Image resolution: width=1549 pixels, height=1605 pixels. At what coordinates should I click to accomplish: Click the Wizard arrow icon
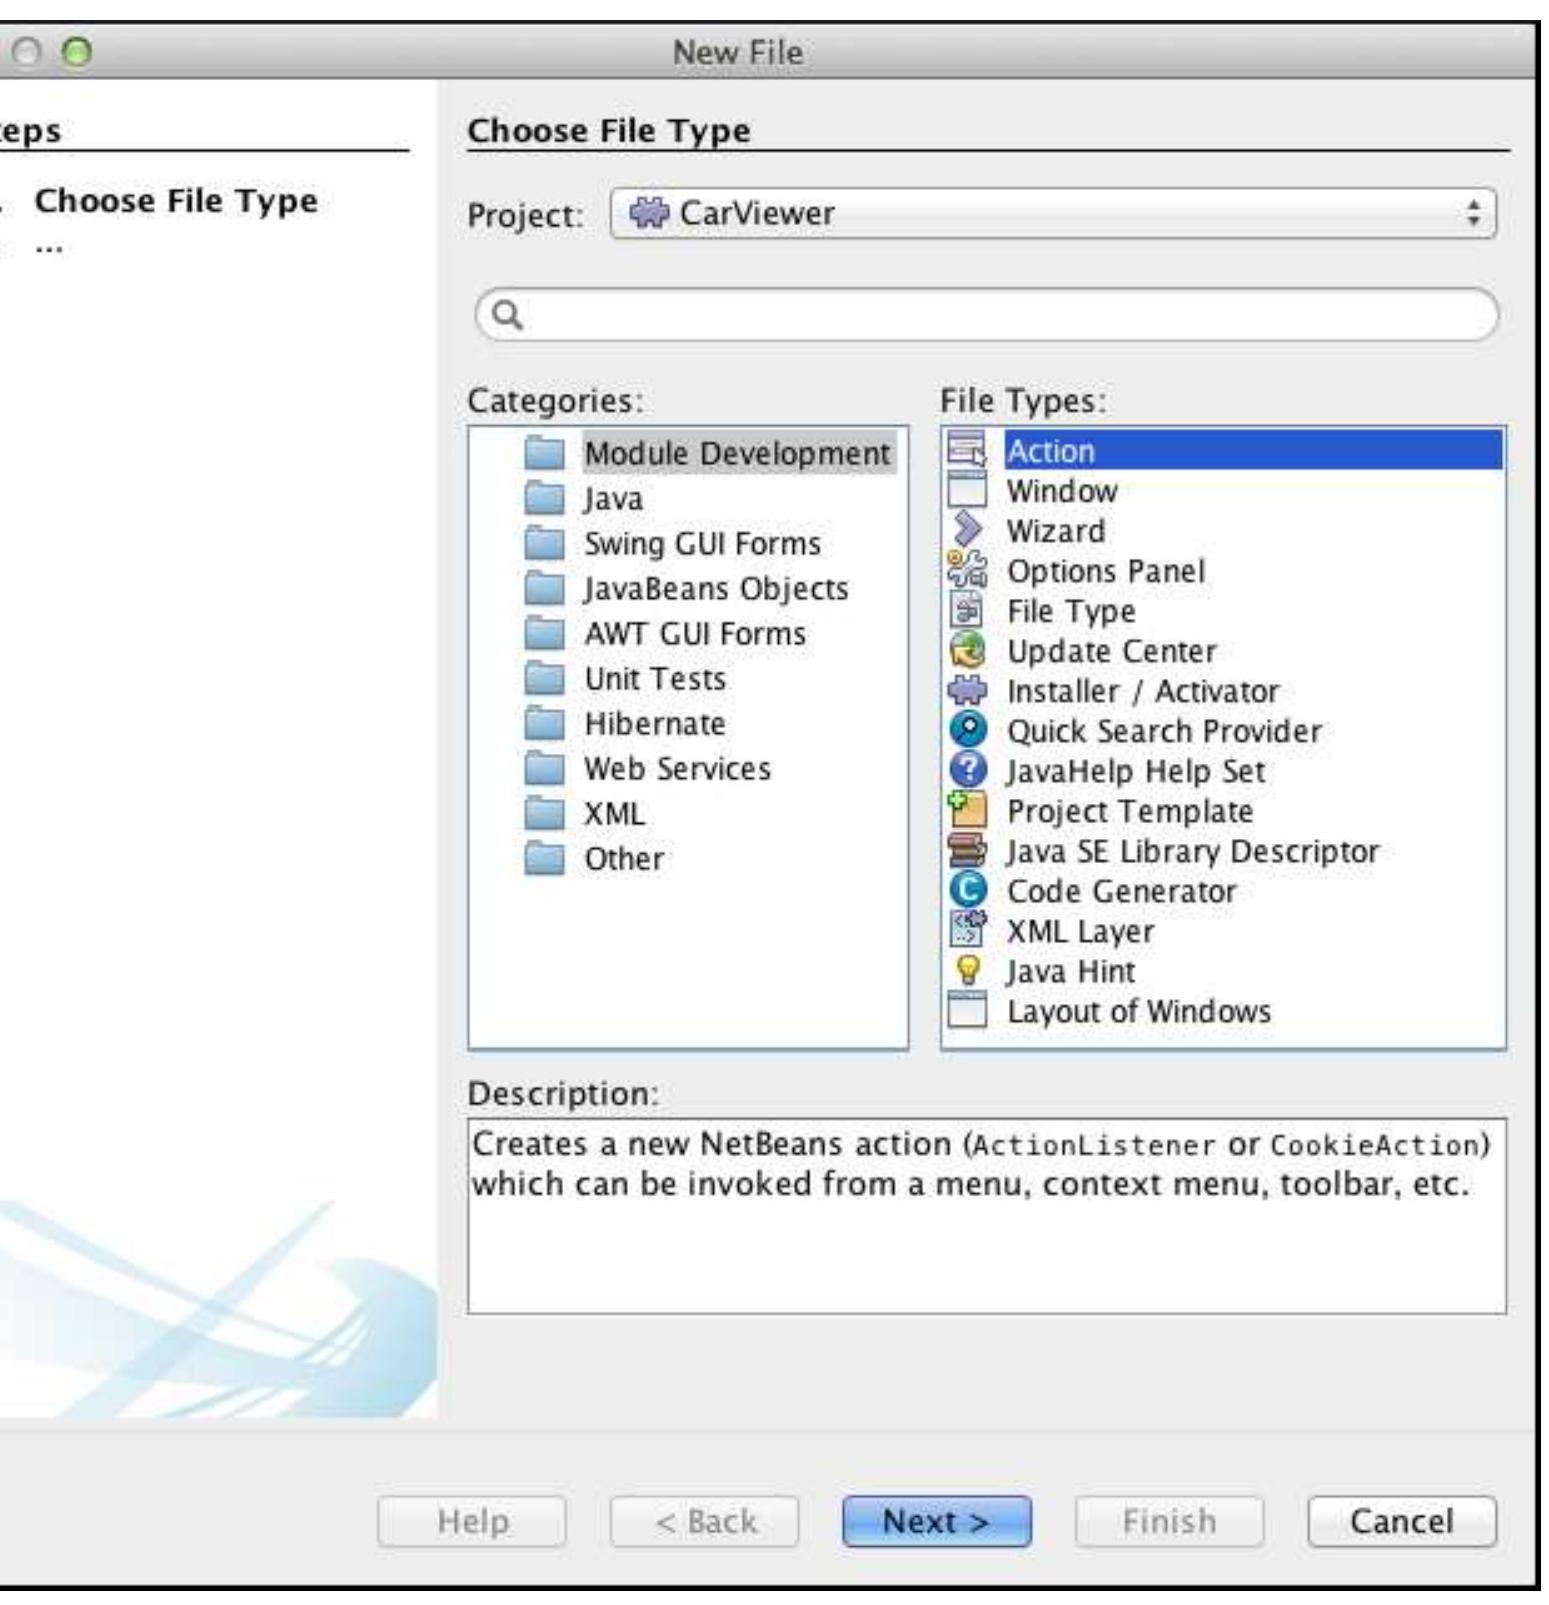[966, 530]
